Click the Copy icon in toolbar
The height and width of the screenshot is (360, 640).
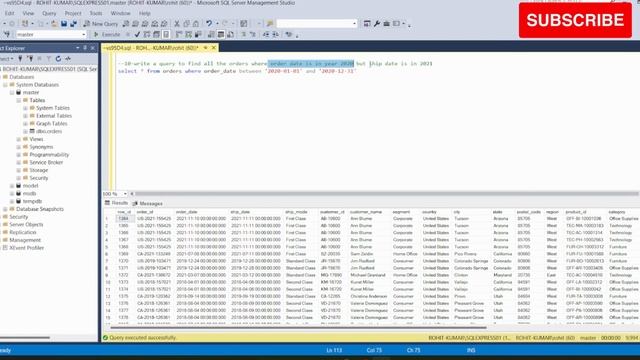(187, 24)
